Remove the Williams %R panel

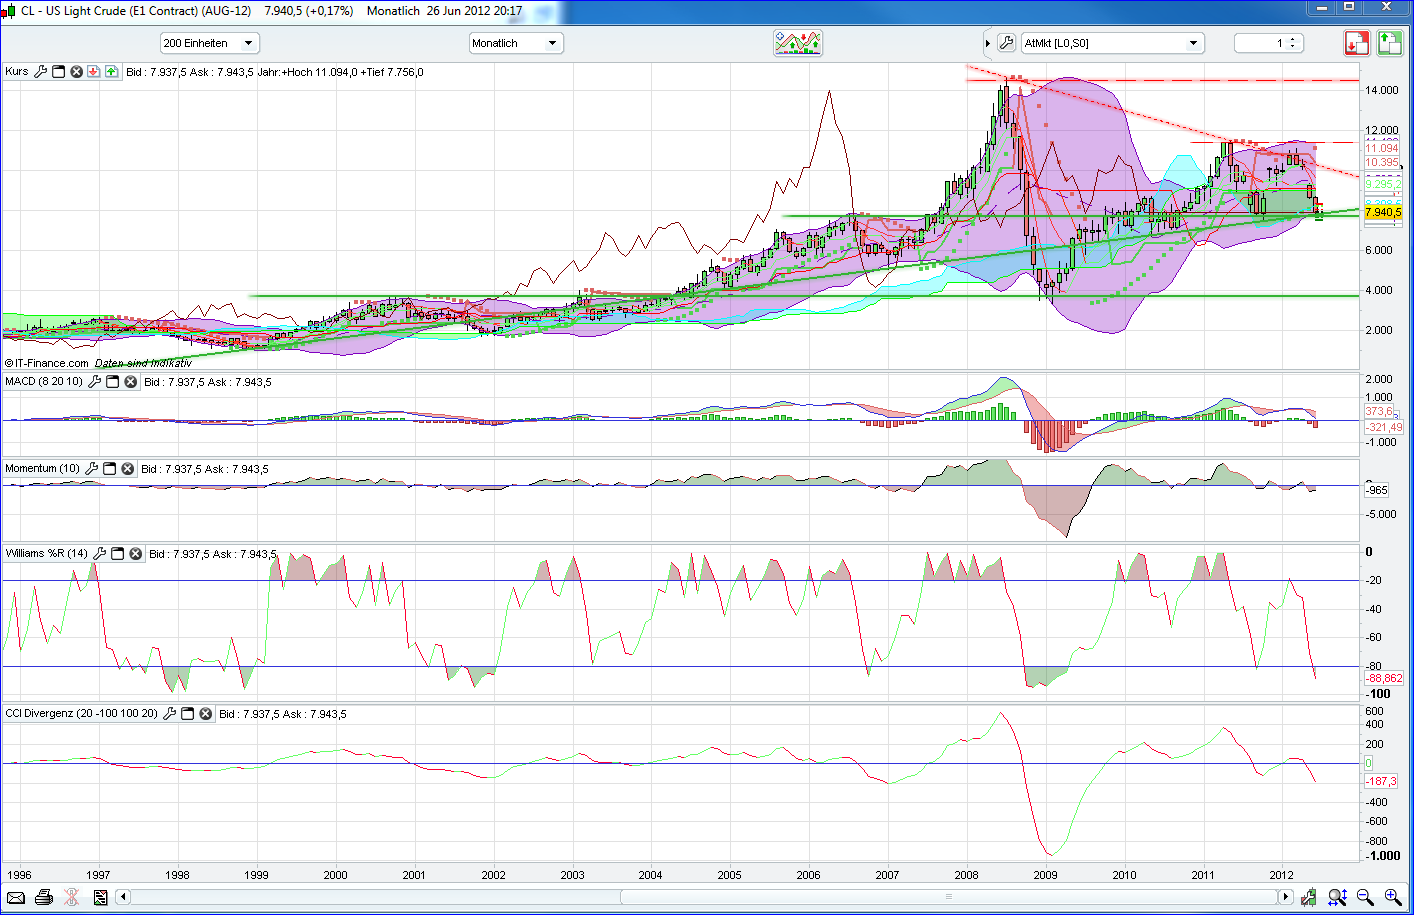tap(136, 554)
